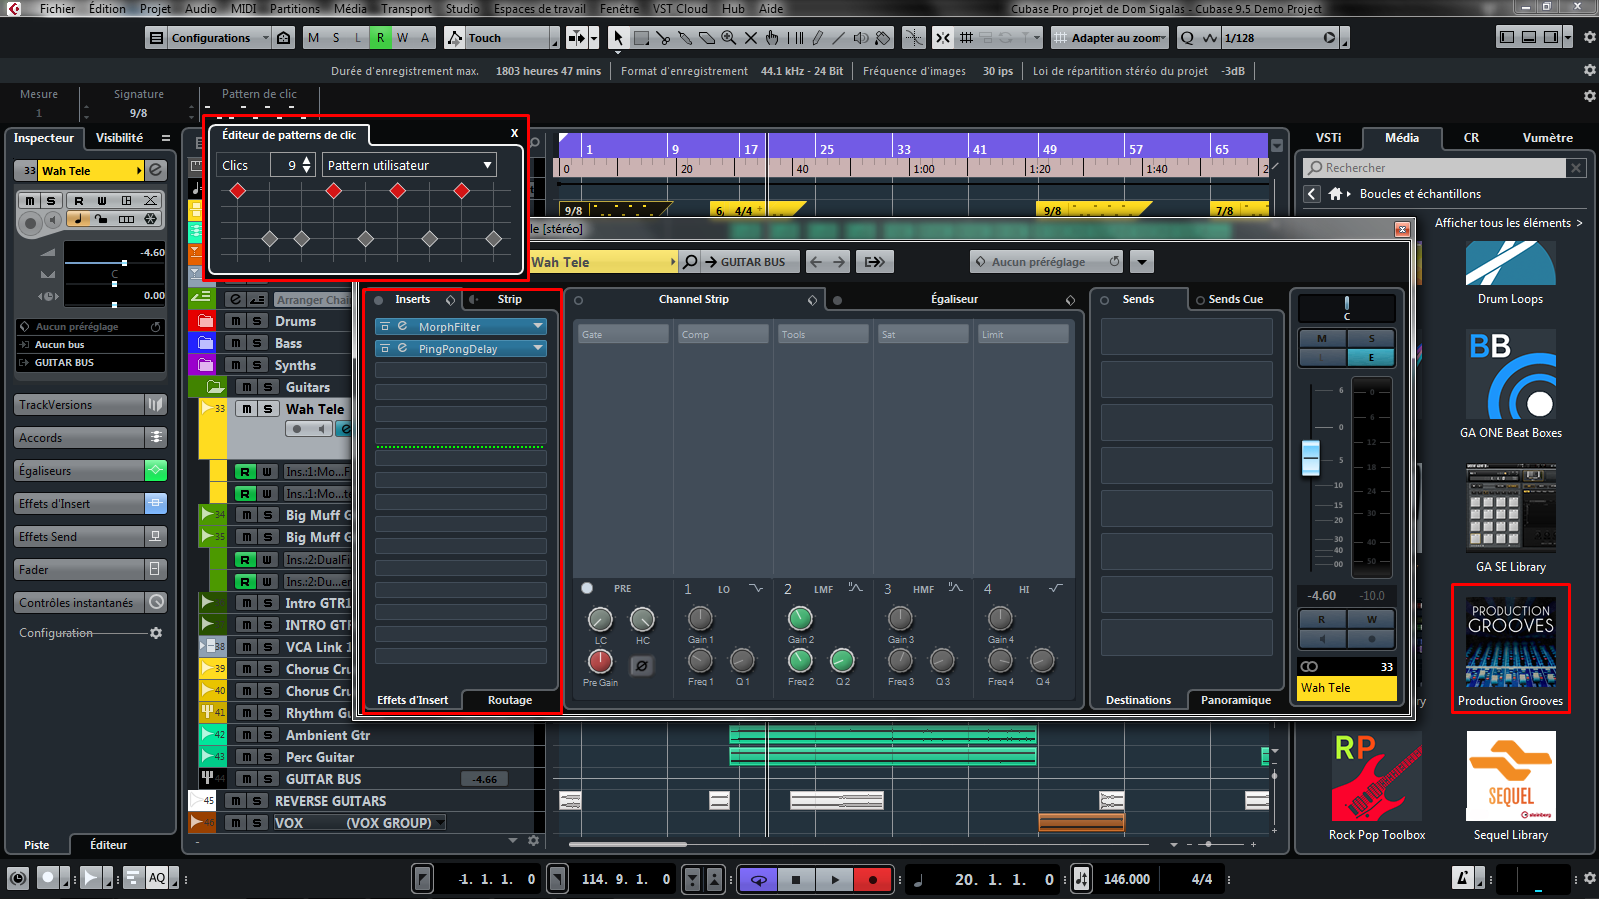Solo the Bass track
This screenshot has width=1599, height=899.
click(257, 343)
